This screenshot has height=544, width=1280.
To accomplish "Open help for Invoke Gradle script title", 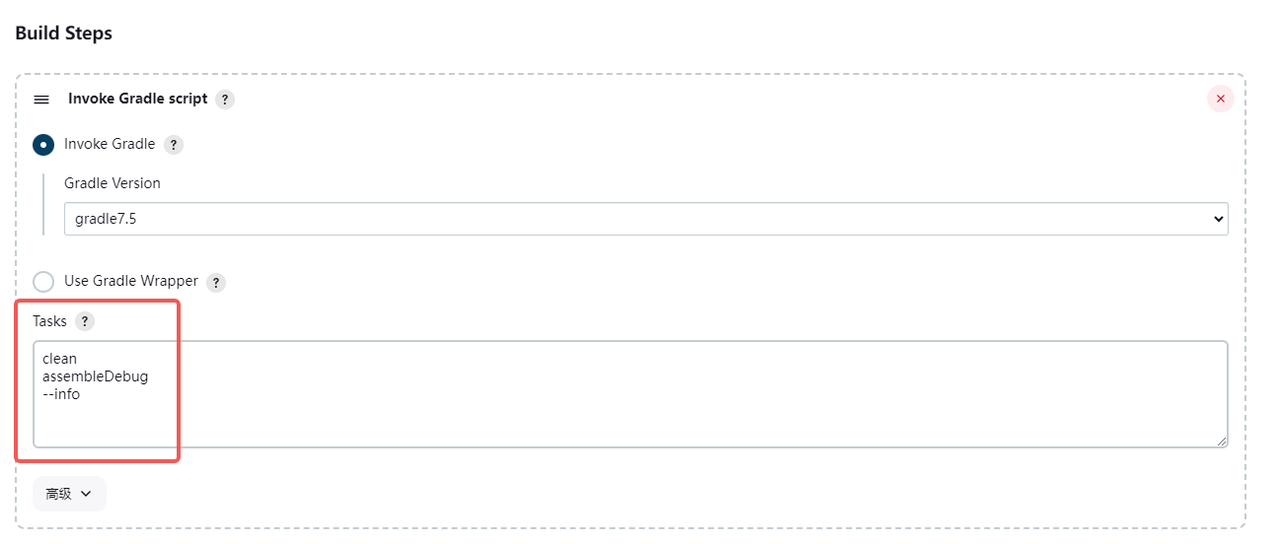I will [x=225, y=99].
